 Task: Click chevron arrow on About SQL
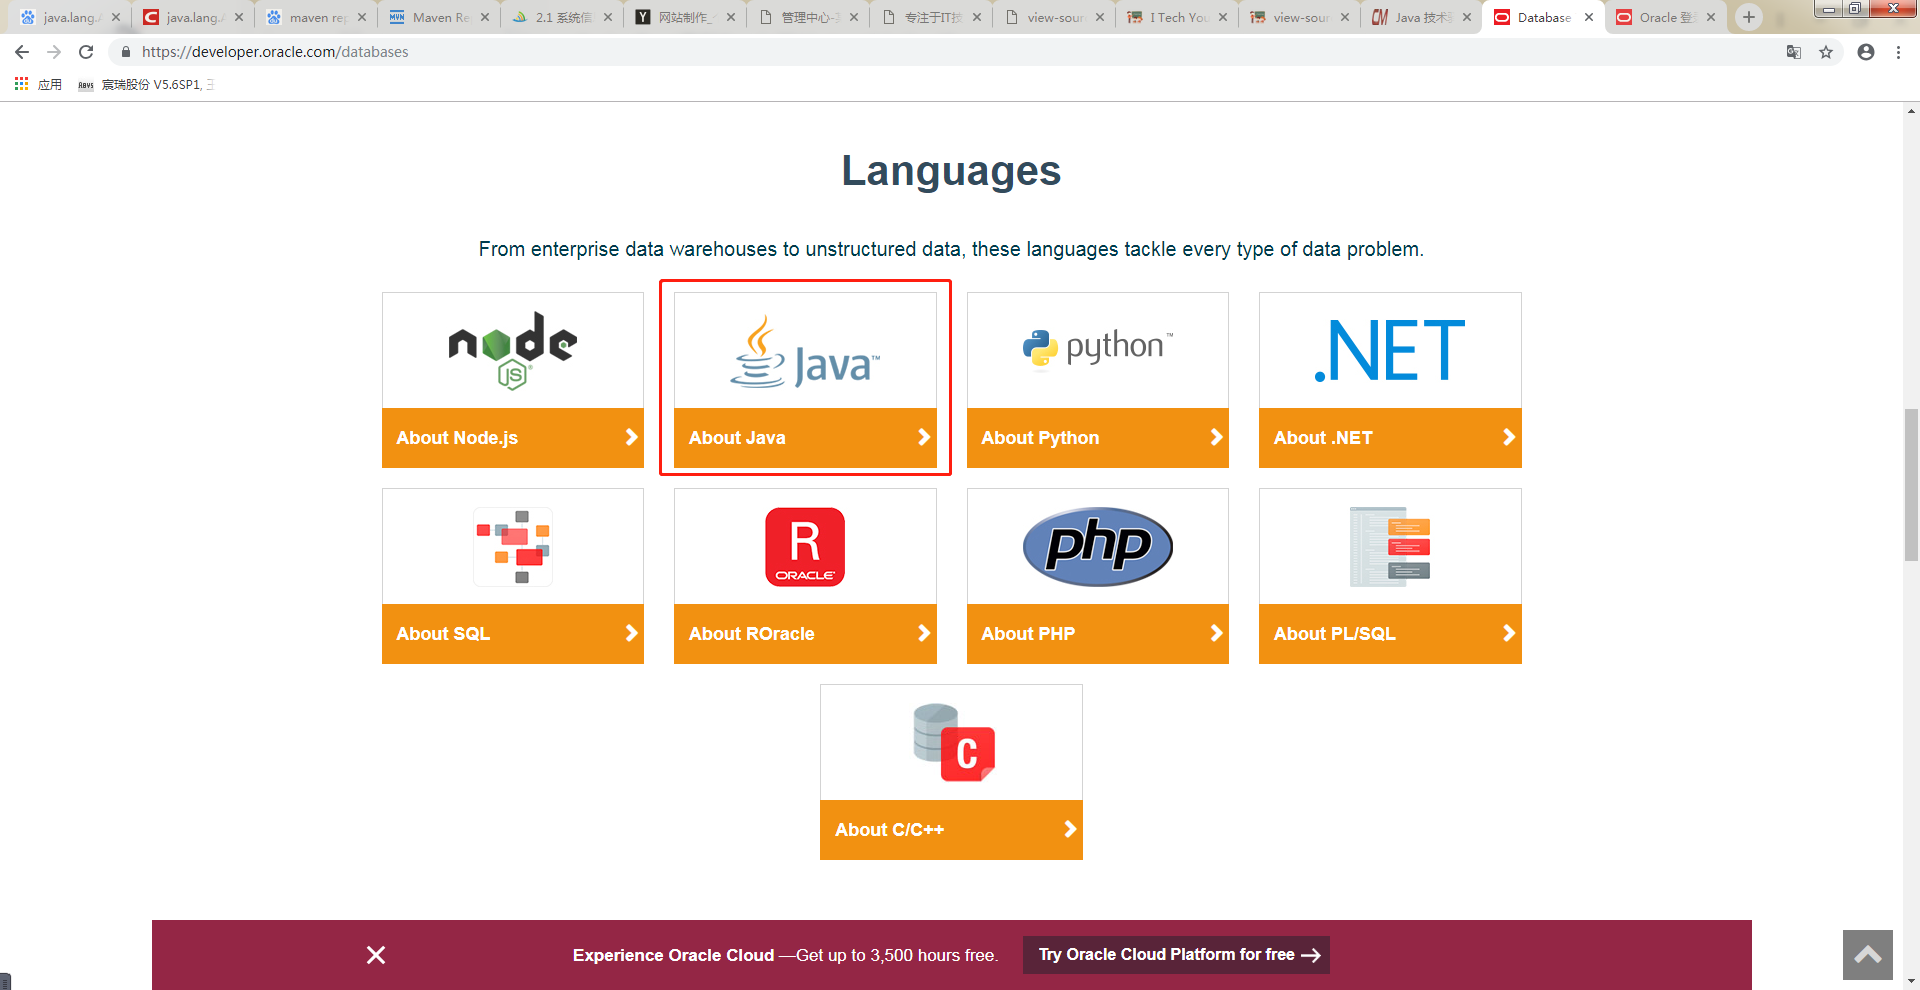(x=631, y=633)
